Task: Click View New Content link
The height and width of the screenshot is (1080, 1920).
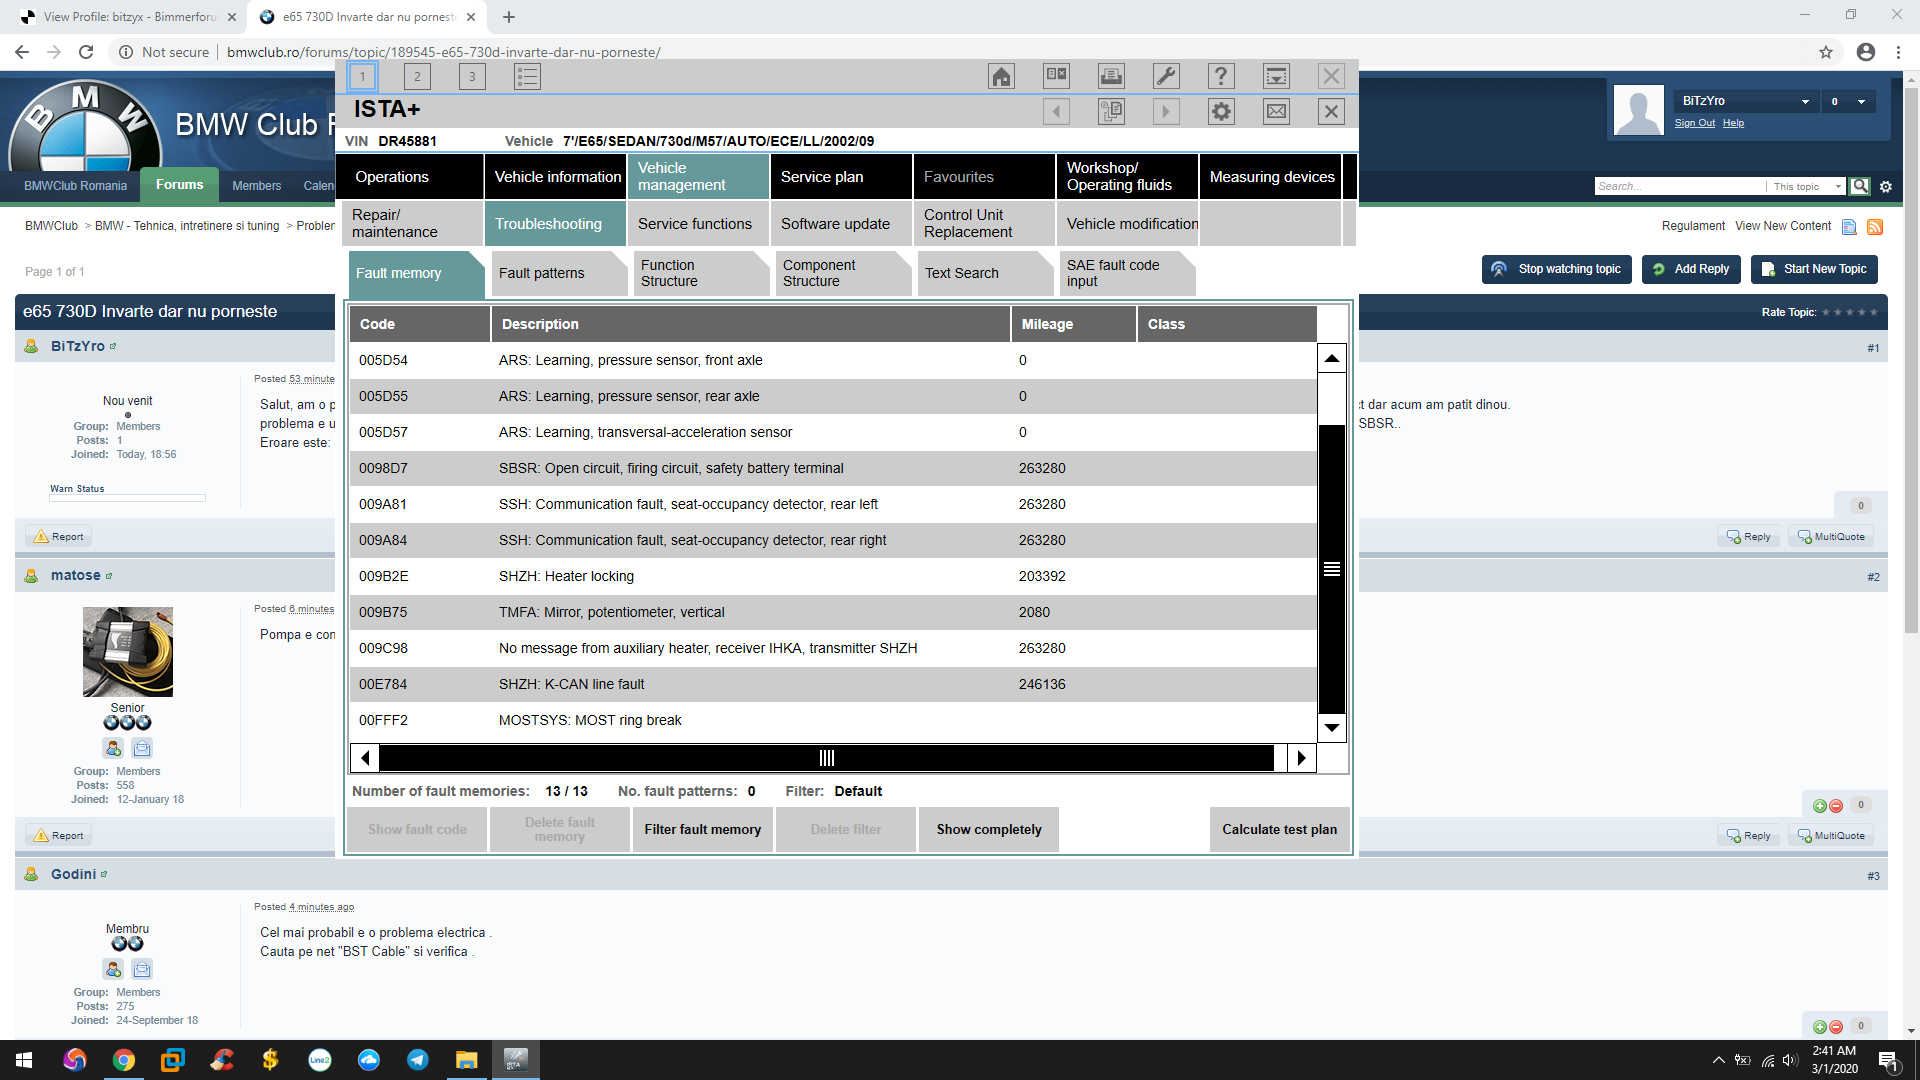Action: (1783, 226)
